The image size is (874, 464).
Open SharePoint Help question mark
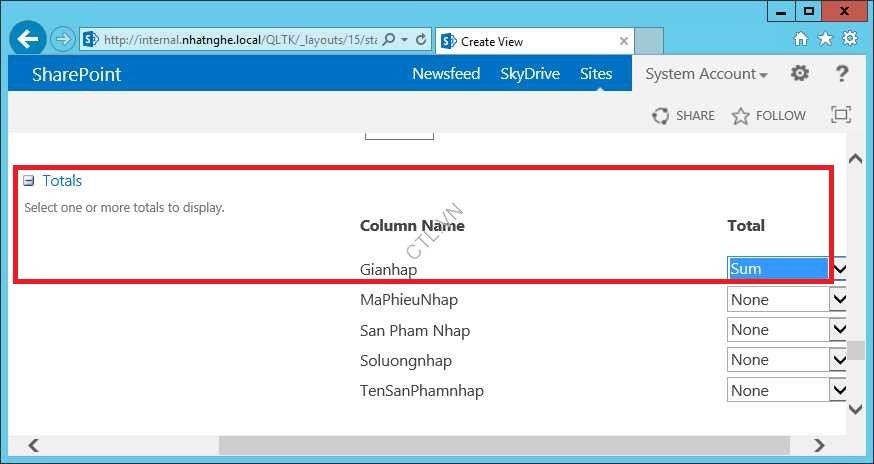tap(842, 74)
